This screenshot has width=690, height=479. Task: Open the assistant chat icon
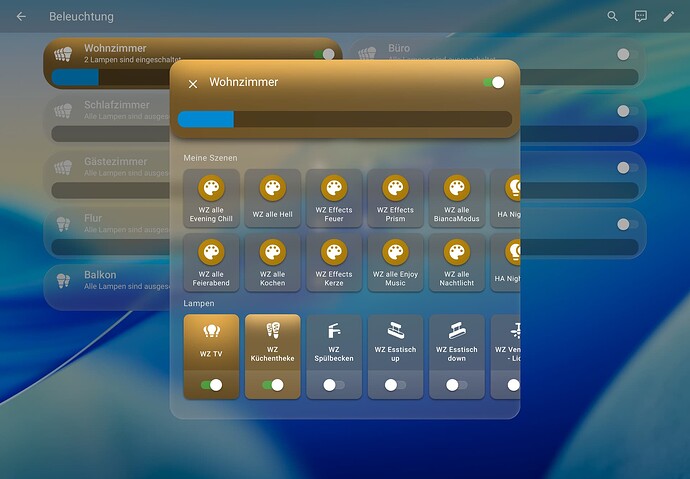click(x=641, y=16)
